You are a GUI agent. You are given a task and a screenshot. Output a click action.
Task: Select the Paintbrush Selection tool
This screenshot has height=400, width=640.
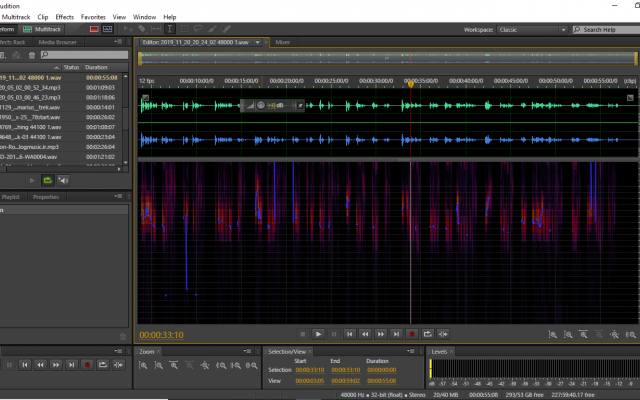[212, 29]
